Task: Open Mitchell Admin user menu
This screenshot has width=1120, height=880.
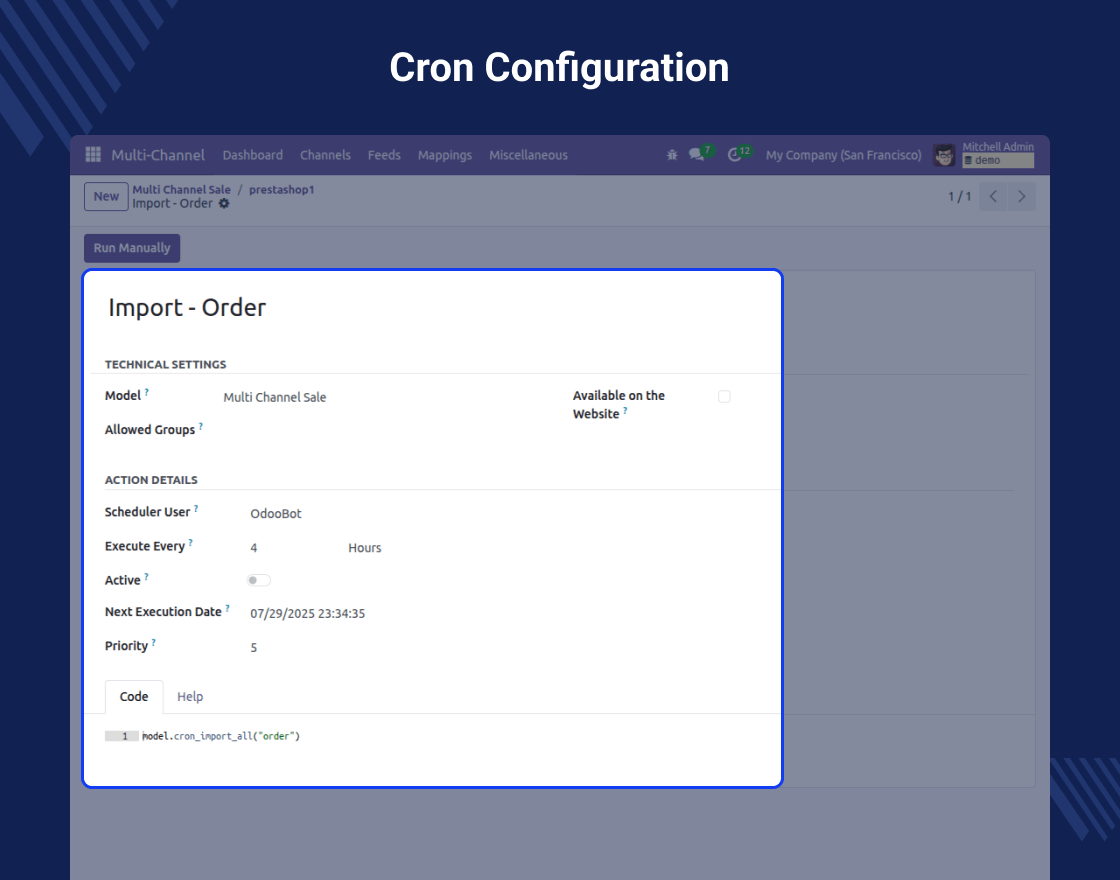Action: point(998,146)
